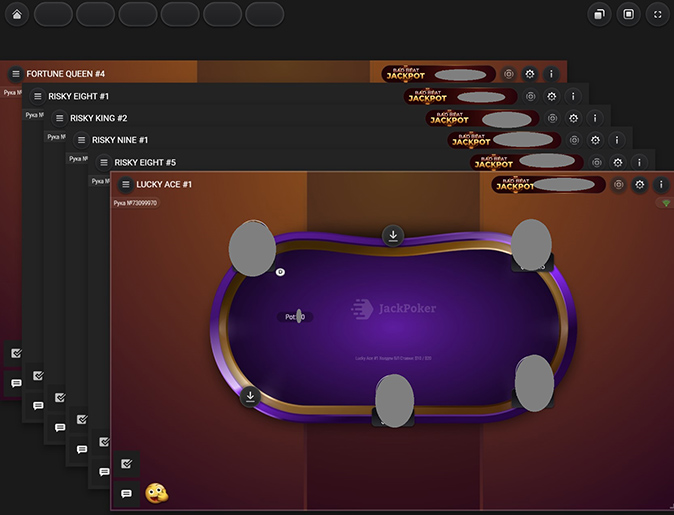
Task: Open Bad Beat Jackpot on Lucky Ace #1
Action: click(548, 185)
